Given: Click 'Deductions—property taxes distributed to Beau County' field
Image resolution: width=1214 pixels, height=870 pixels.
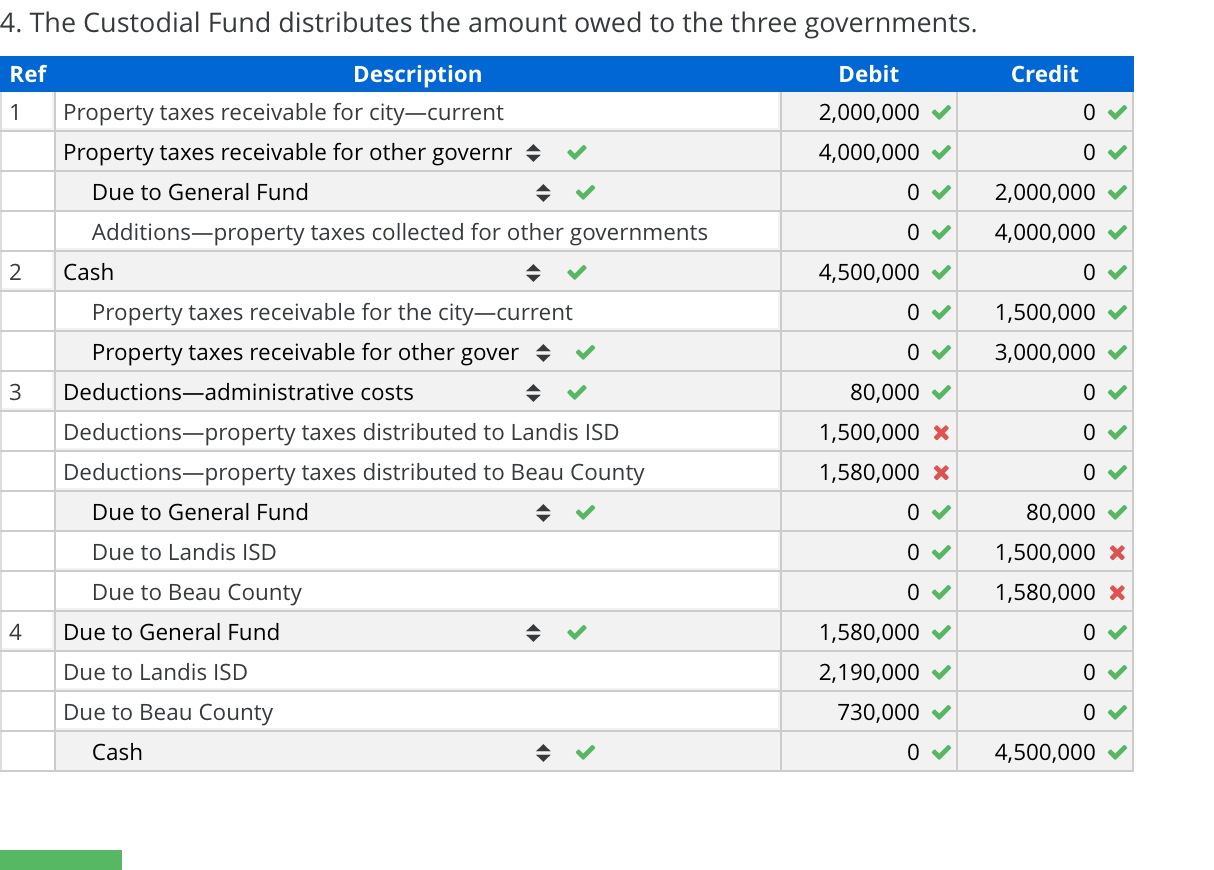Looking at the screenshot, I should 417,472.
